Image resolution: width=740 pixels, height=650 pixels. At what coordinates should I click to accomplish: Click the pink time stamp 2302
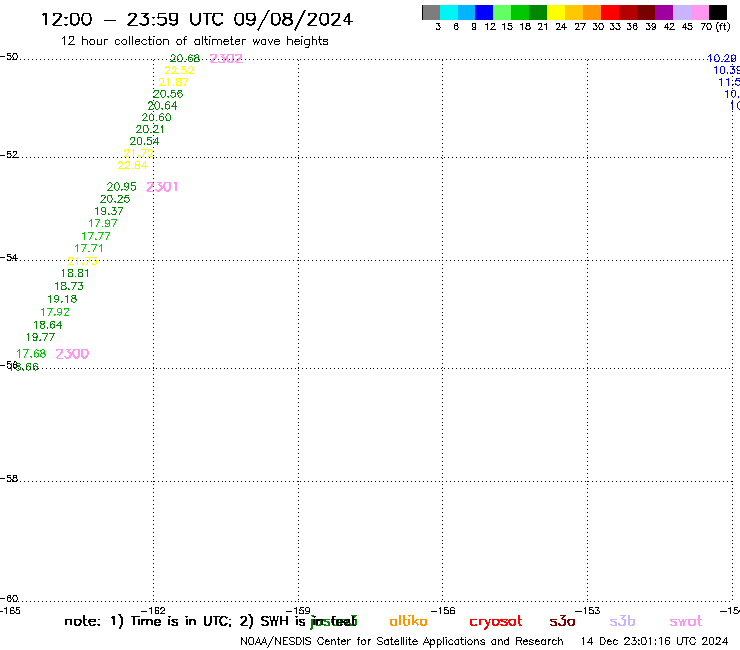[x=226, y=59]
